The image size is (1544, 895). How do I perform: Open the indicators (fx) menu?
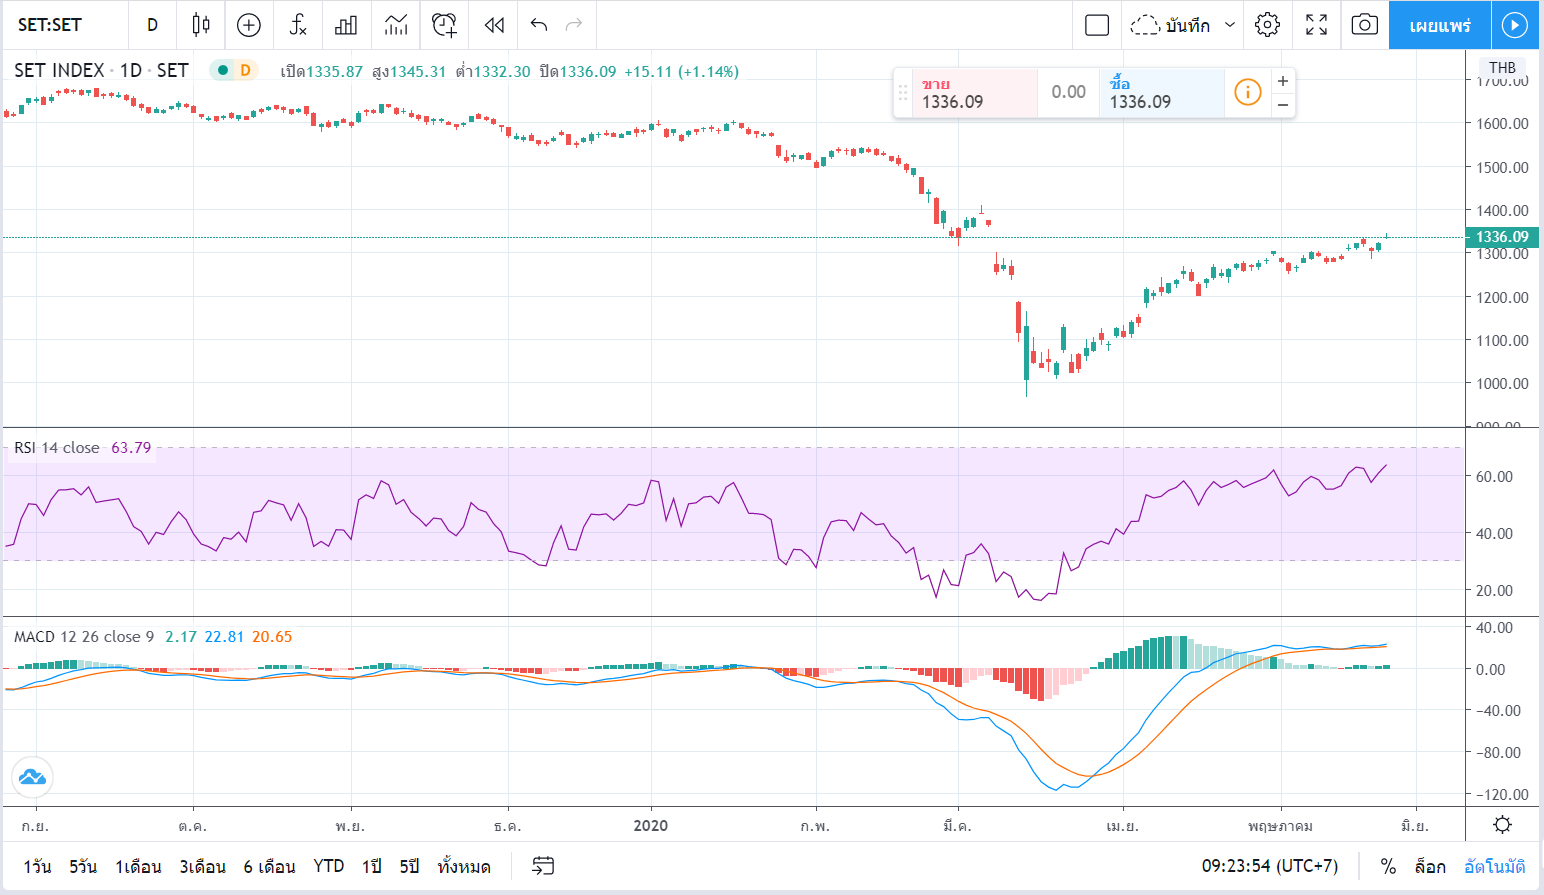click(298, 25)
